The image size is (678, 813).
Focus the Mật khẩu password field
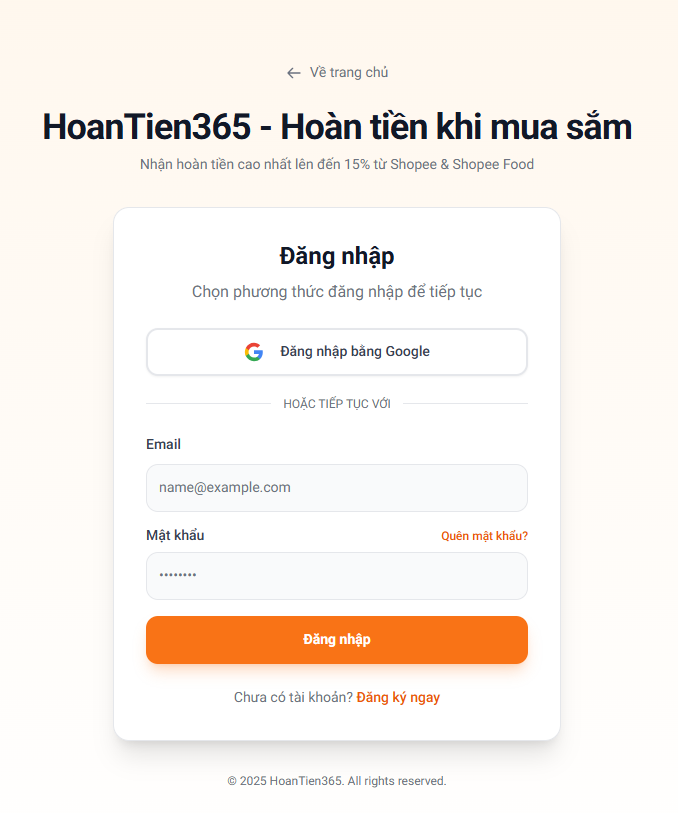click(x=337, y=576)
